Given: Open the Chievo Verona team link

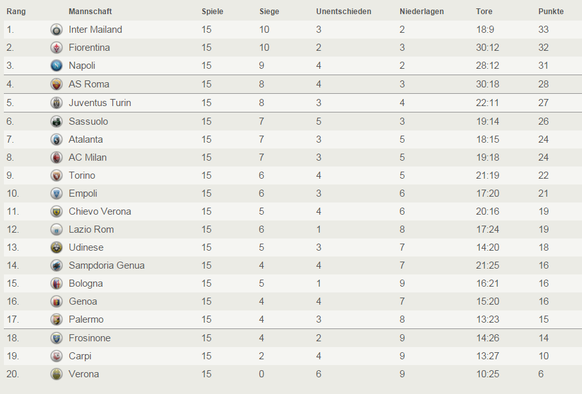Looking at the screenshot, I should pyautogui.click(x=100, y=211).
